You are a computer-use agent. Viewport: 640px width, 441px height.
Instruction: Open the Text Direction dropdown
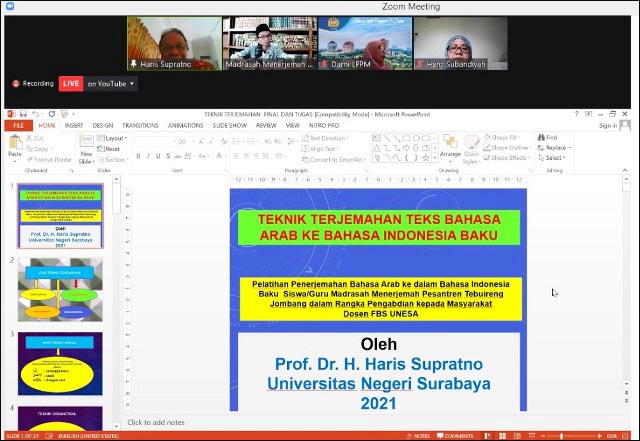click(x=325, y=138)
